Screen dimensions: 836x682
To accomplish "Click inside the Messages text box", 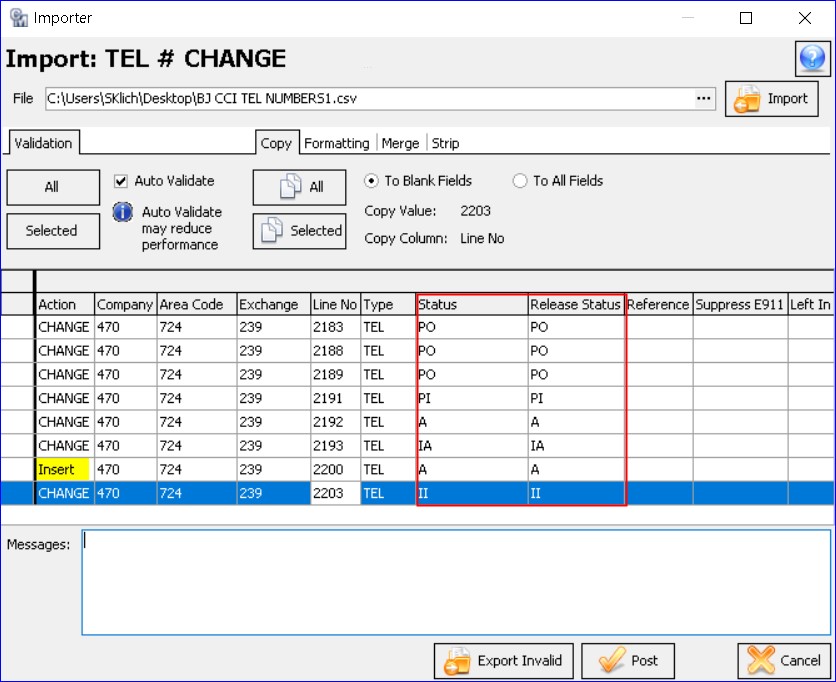I will (x=450, y=580).
